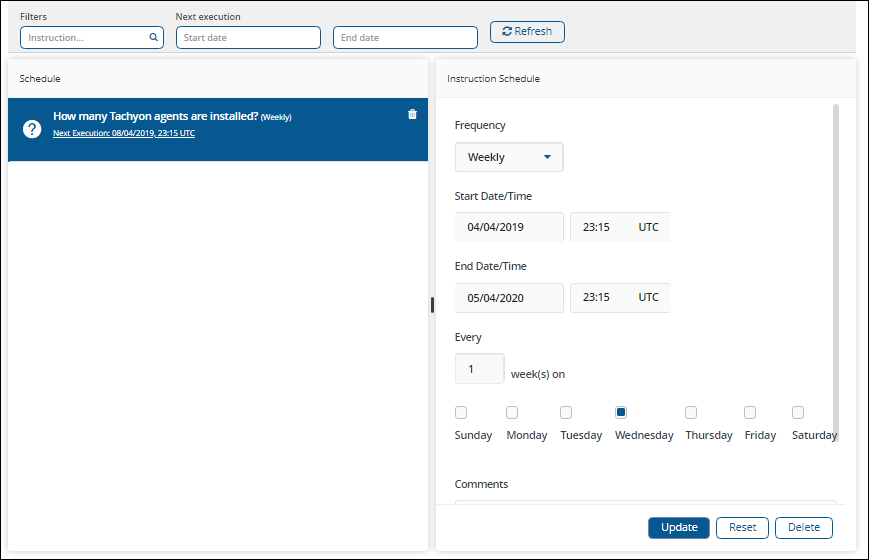Tick the Friday checkbox
This screenshot has width=869, height=560.
click(750, 412)
